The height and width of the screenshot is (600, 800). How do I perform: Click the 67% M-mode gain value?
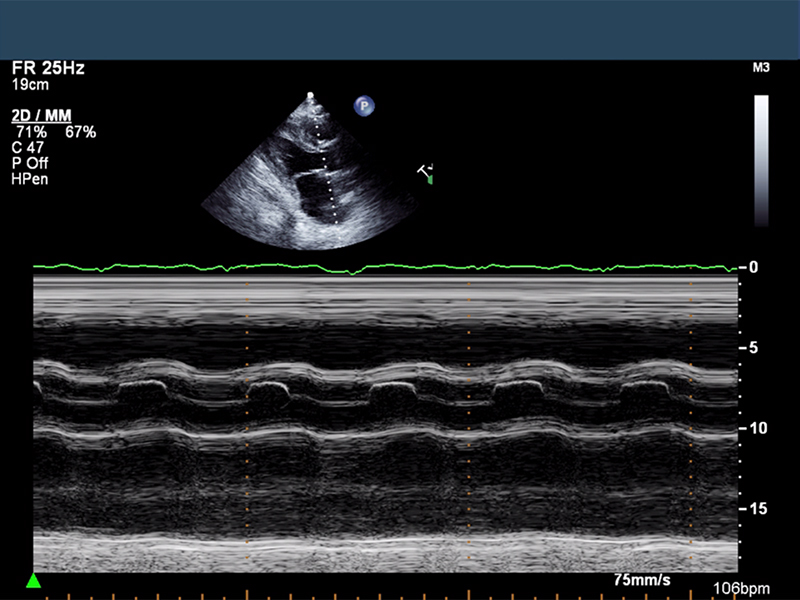pos(80,132)
